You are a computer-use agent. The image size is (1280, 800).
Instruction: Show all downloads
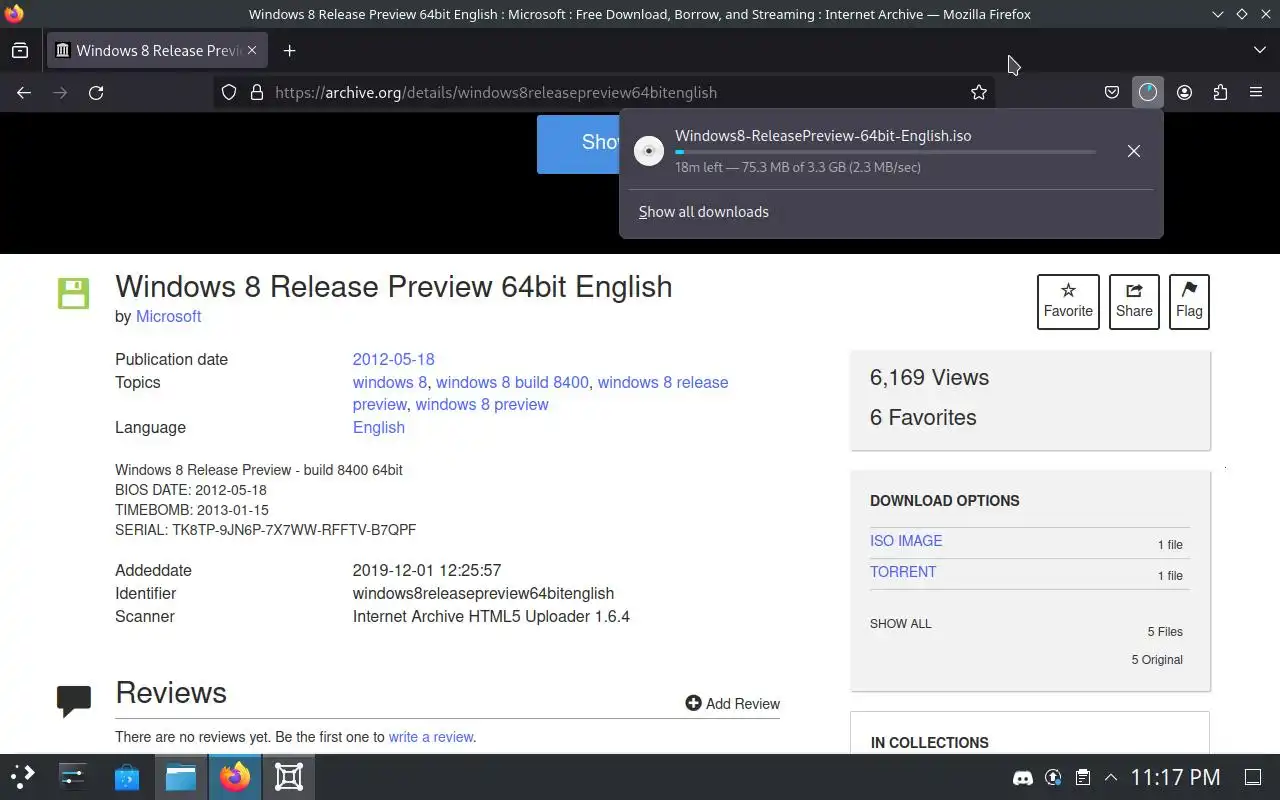[x=704, y=212]
